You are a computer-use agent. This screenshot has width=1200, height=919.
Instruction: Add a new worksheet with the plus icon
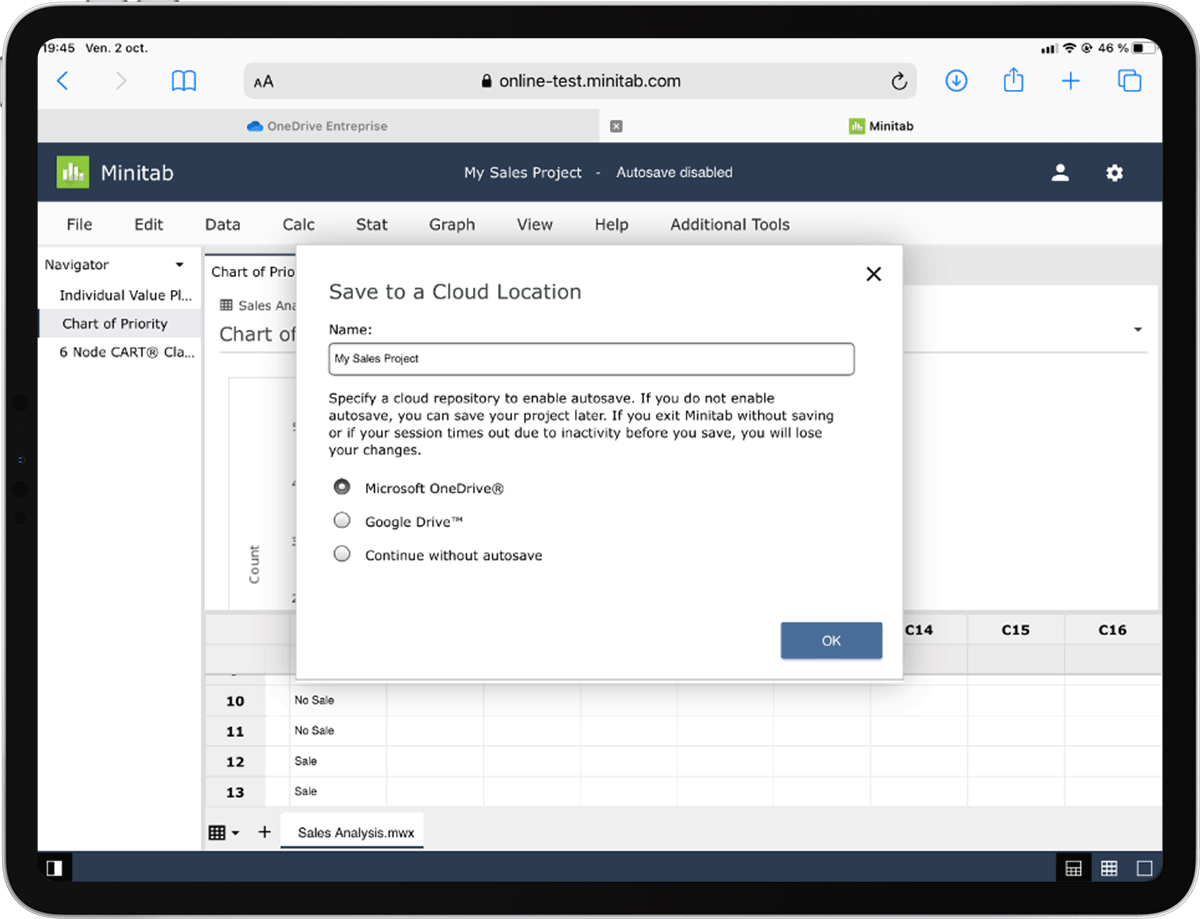[x=264, y=831]
